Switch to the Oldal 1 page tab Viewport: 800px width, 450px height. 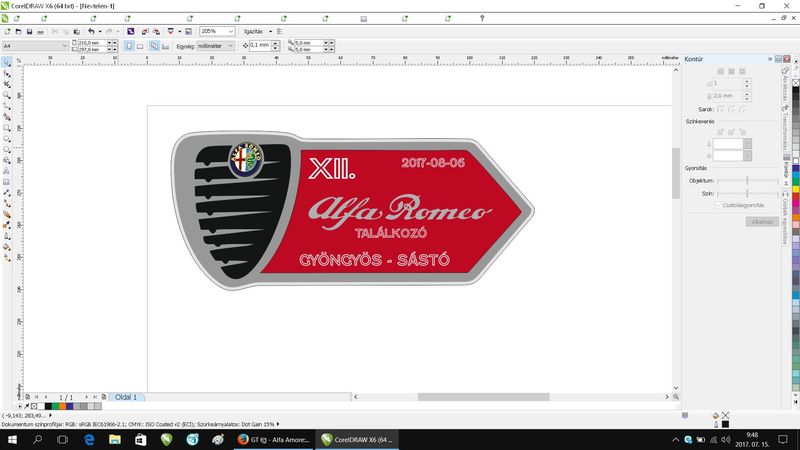(126, 397)
